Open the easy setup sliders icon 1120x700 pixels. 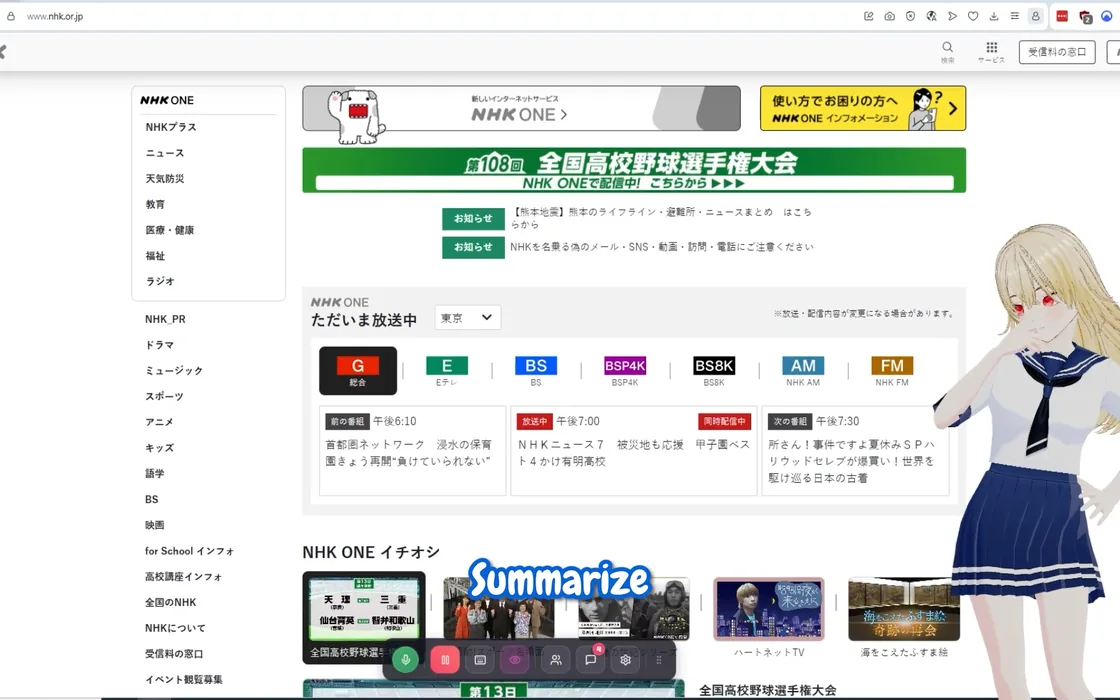tap(1014, 16)
